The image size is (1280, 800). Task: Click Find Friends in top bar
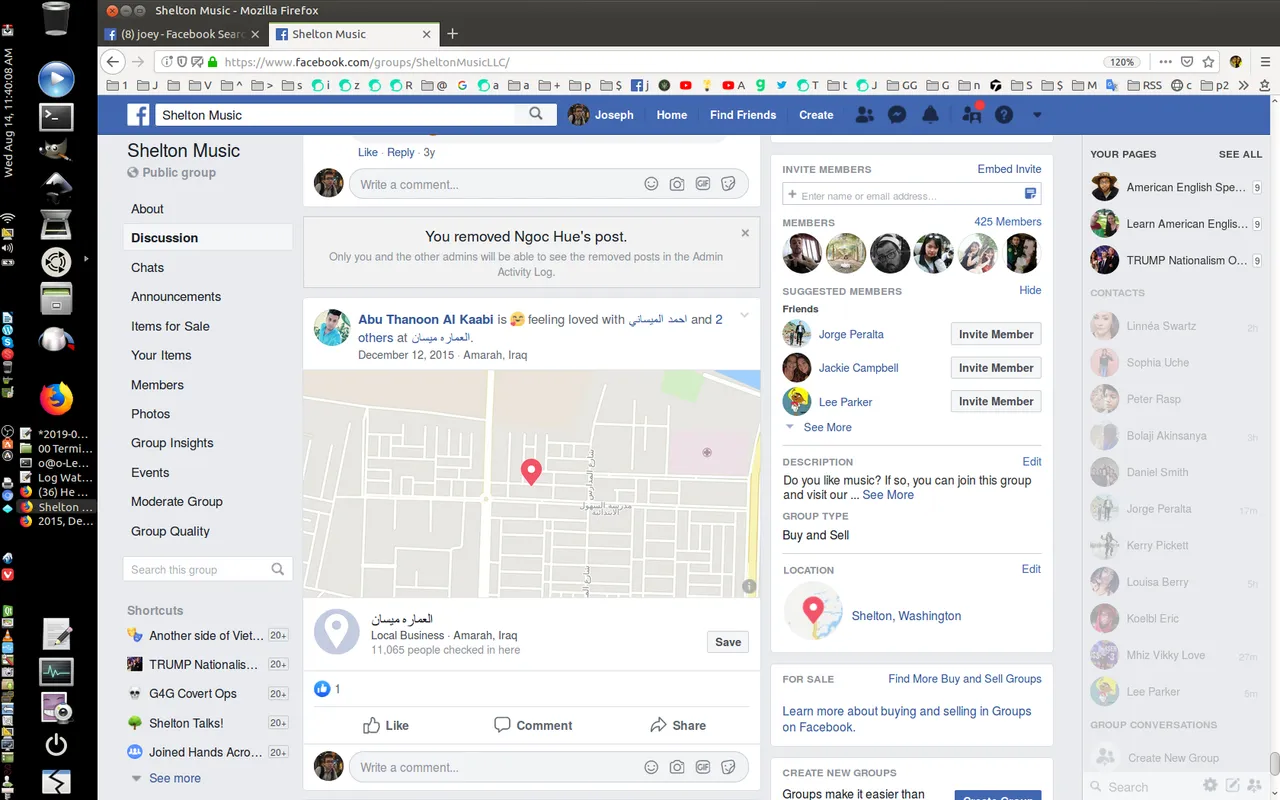[743, 115]
